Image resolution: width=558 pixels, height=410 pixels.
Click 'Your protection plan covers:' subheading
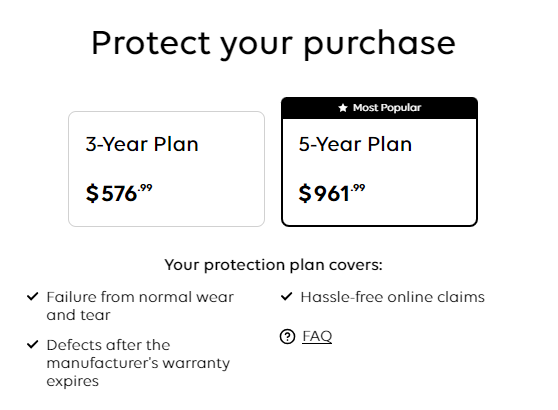pyautogui.click(x=273, y=265)
